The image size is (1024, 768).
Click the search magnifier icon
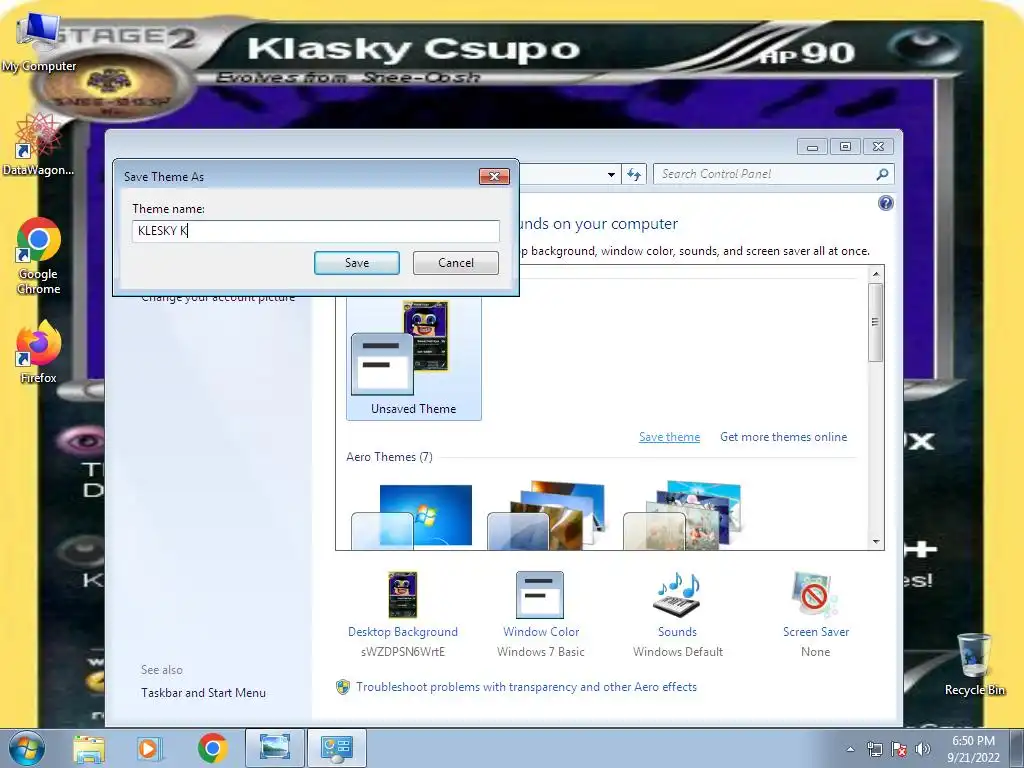(x=882, y=174)
